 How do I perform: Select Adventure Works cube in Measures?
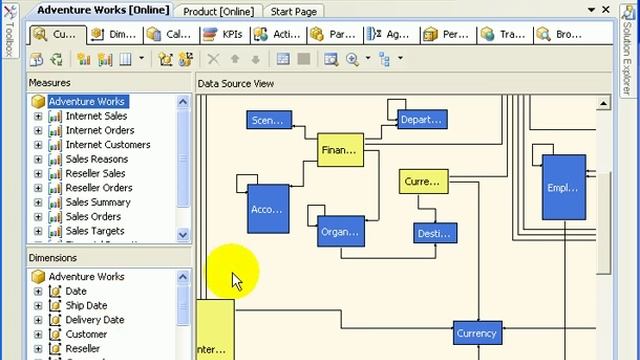point(87,101)
